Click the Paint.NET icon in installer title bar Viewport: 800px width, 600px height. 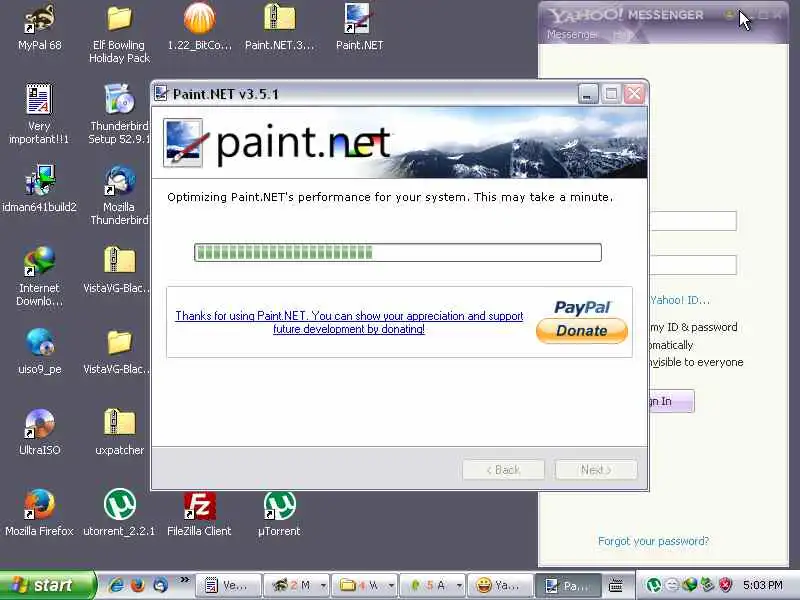click(161, 93)
